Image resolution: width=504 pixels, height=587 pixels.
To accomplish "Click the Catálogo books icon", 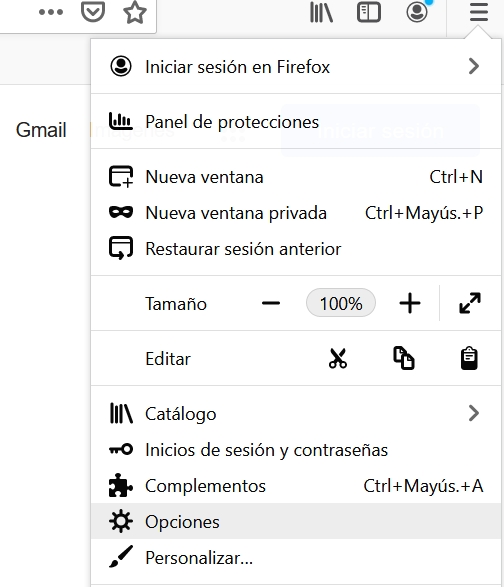I will [121, 413].
